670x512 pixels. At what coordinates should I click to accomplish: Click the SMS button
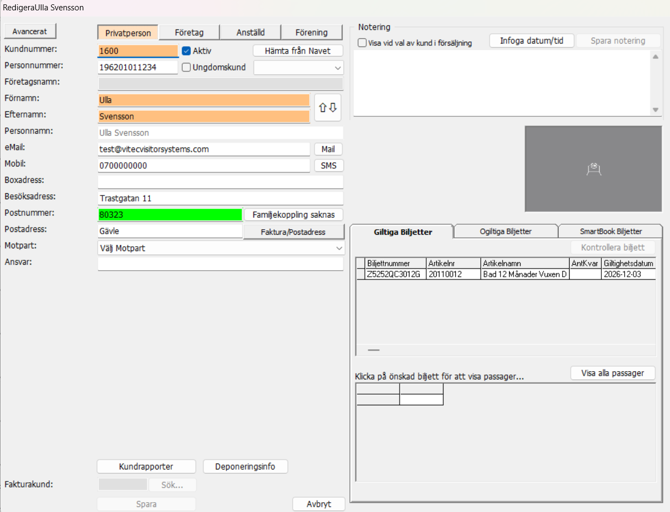(328, 165)
